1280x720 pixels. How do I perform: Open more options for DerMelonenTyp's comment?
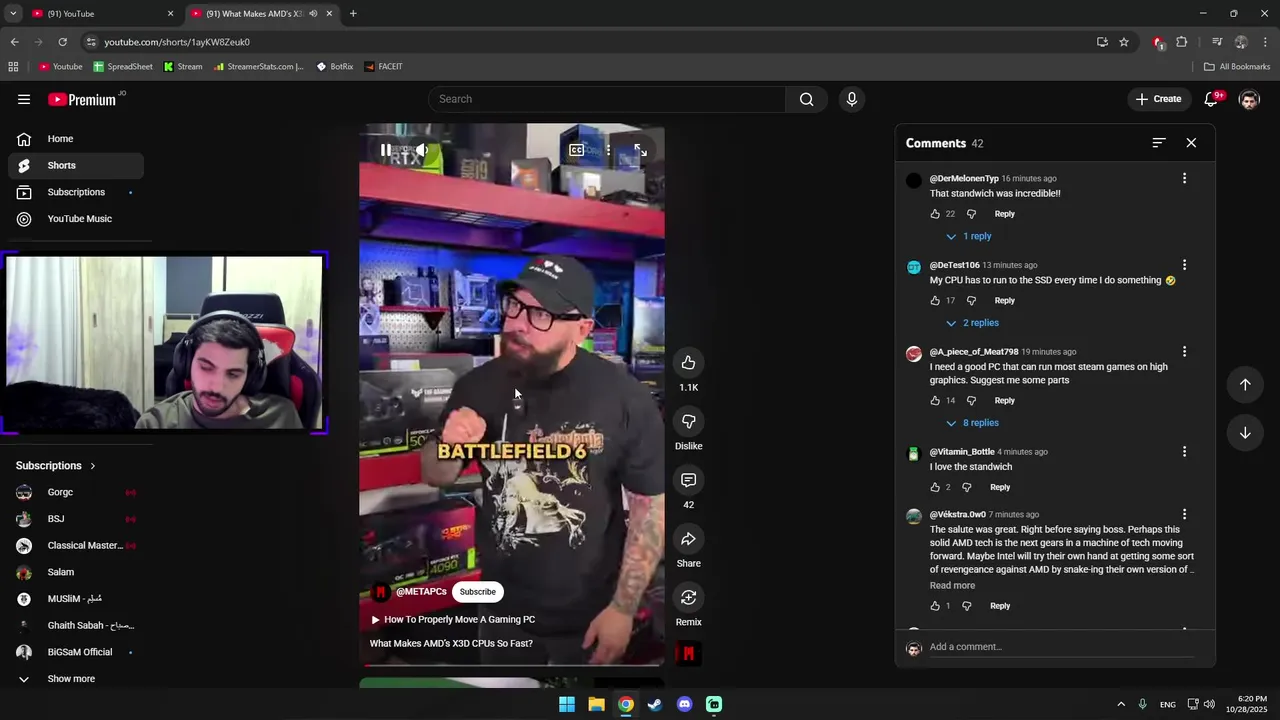[x=1184, y=178]
